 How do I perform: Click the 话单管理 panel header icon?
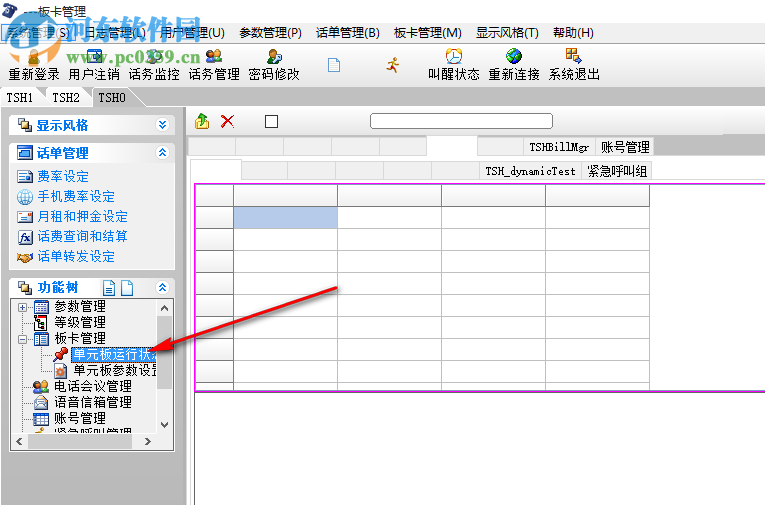pos(25,153)
